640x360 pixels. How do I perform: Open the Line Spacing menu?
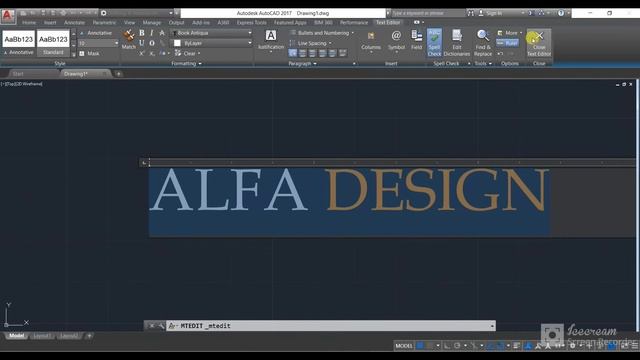[311, 43]
